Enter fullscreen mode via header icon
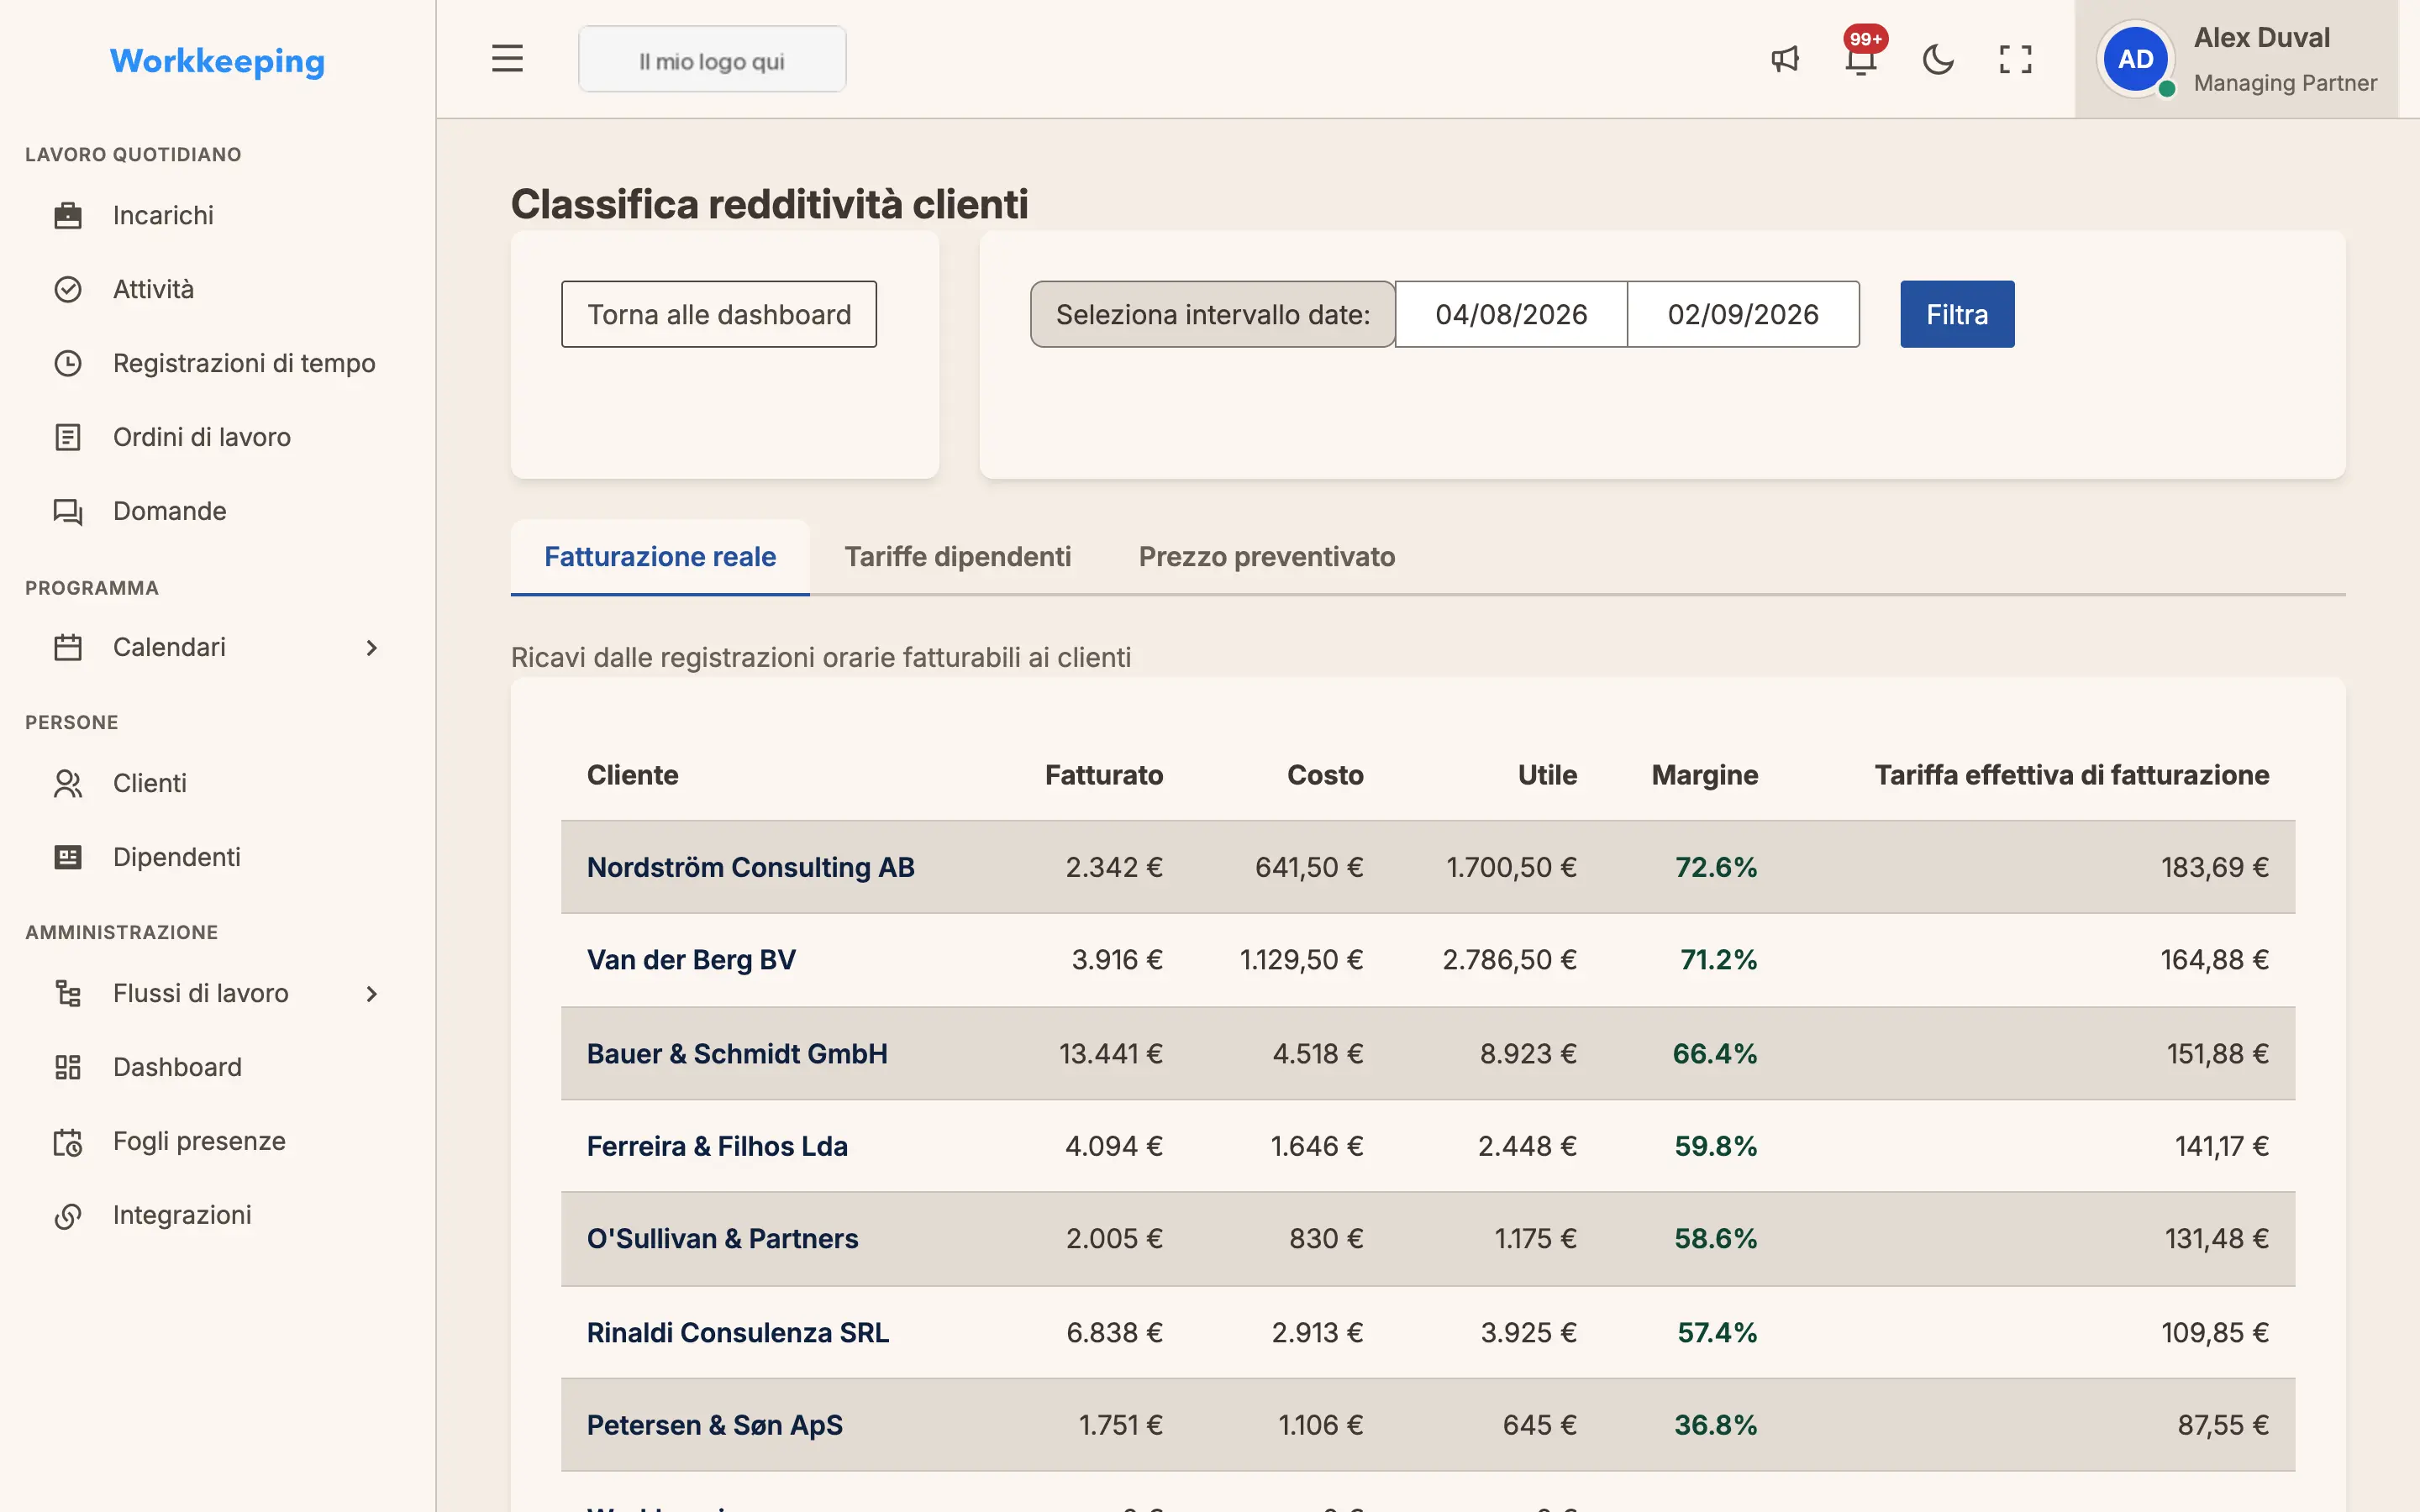The width and height of the screenshot is (2420, 1512). [x=2015, y=59]
